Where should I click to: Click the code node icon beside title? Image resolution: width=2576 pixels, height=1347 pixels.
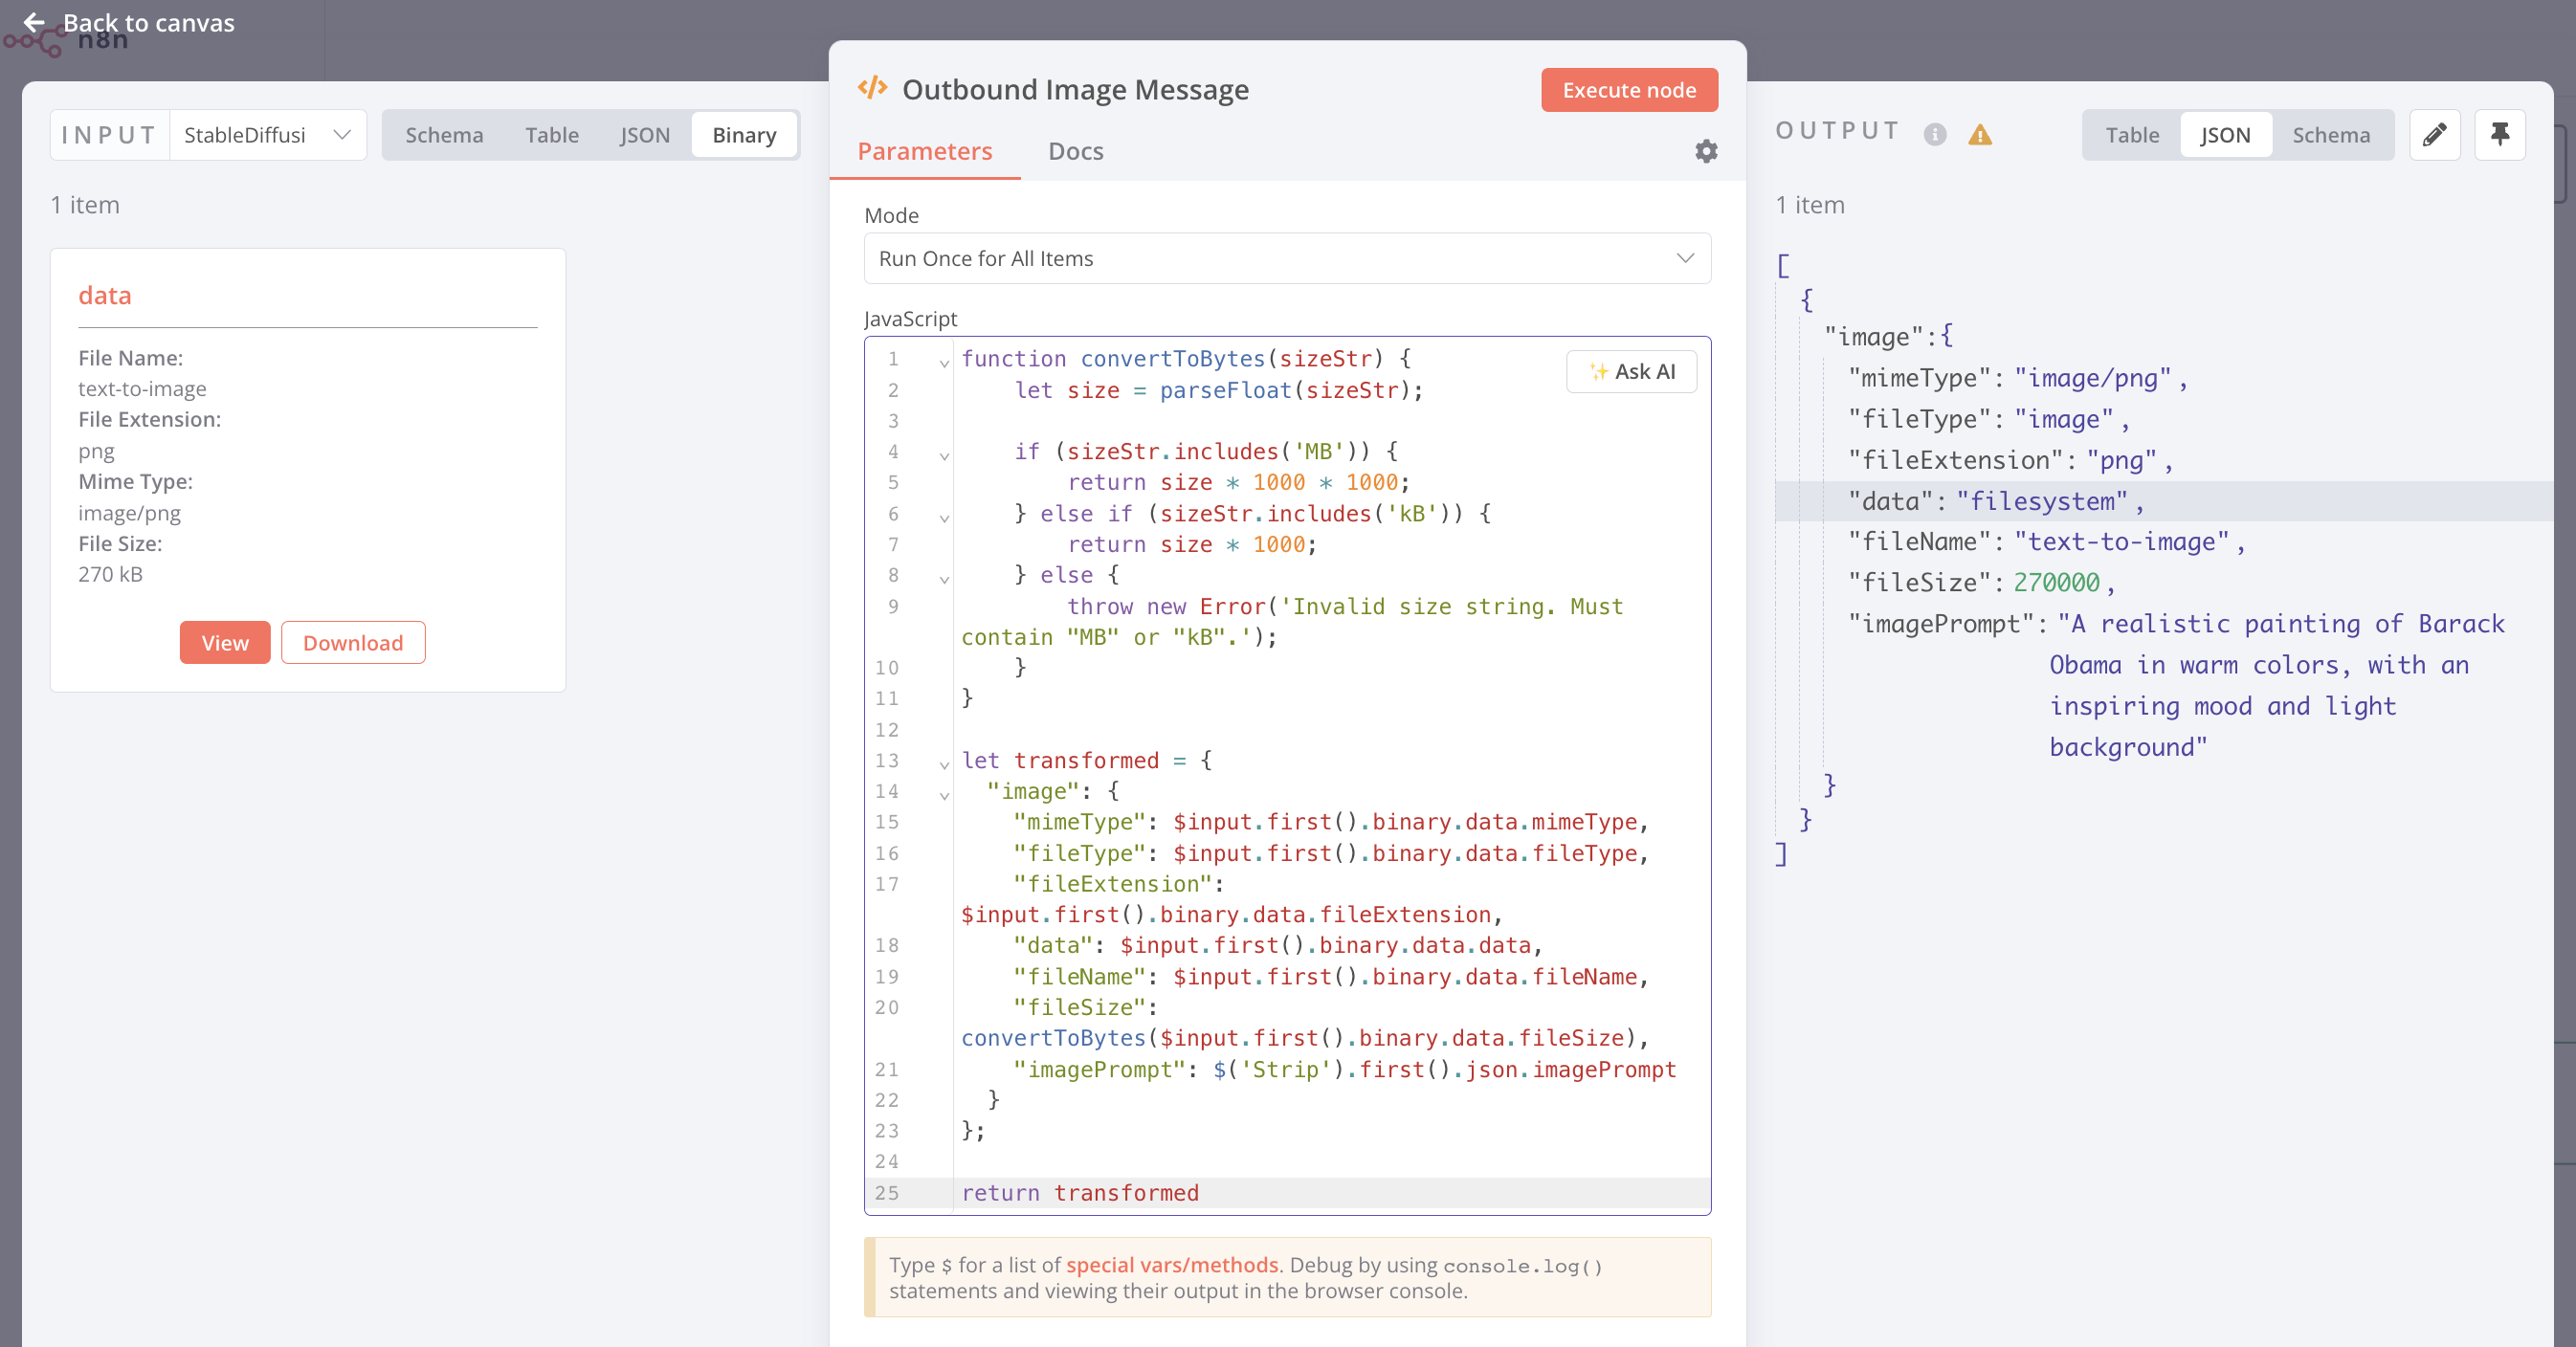pos(872,88)
